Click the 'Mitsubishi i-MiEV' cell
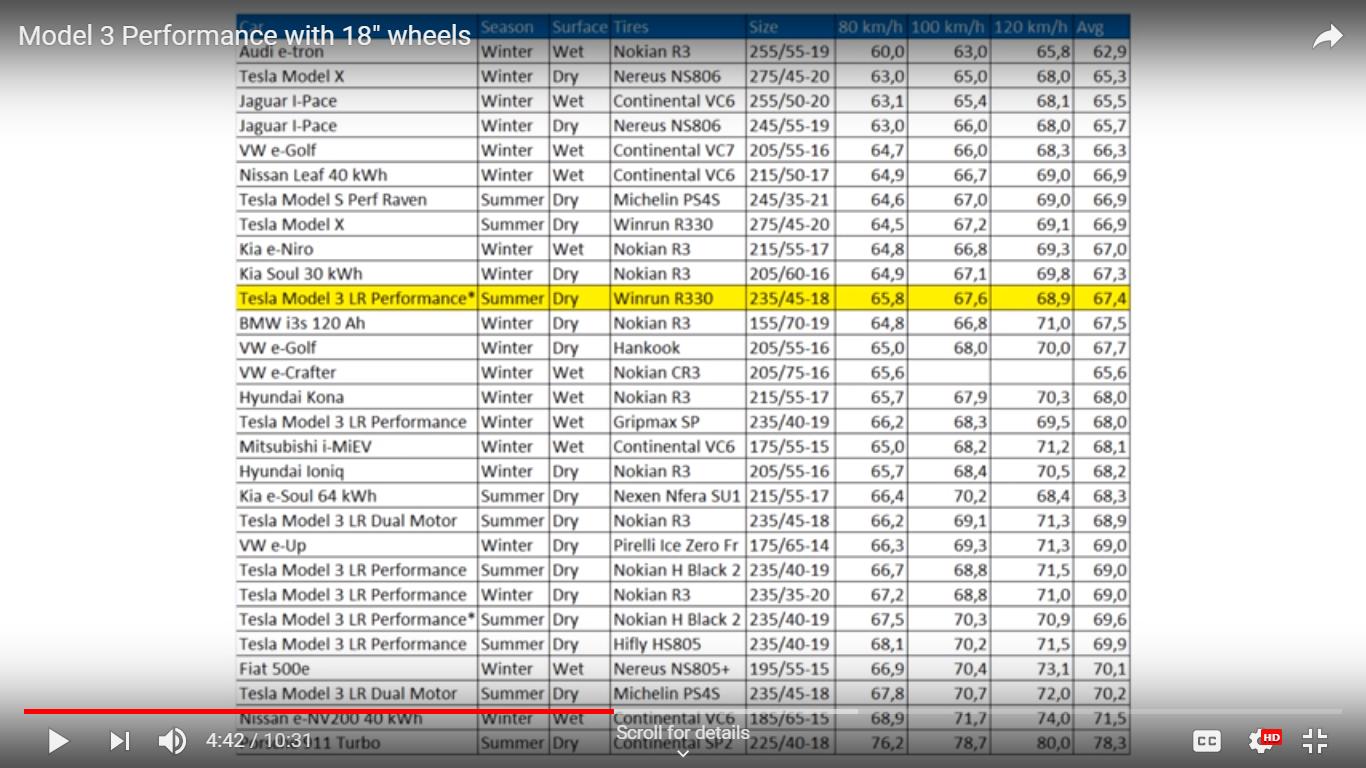The image size is (1366, 768). 357,446
